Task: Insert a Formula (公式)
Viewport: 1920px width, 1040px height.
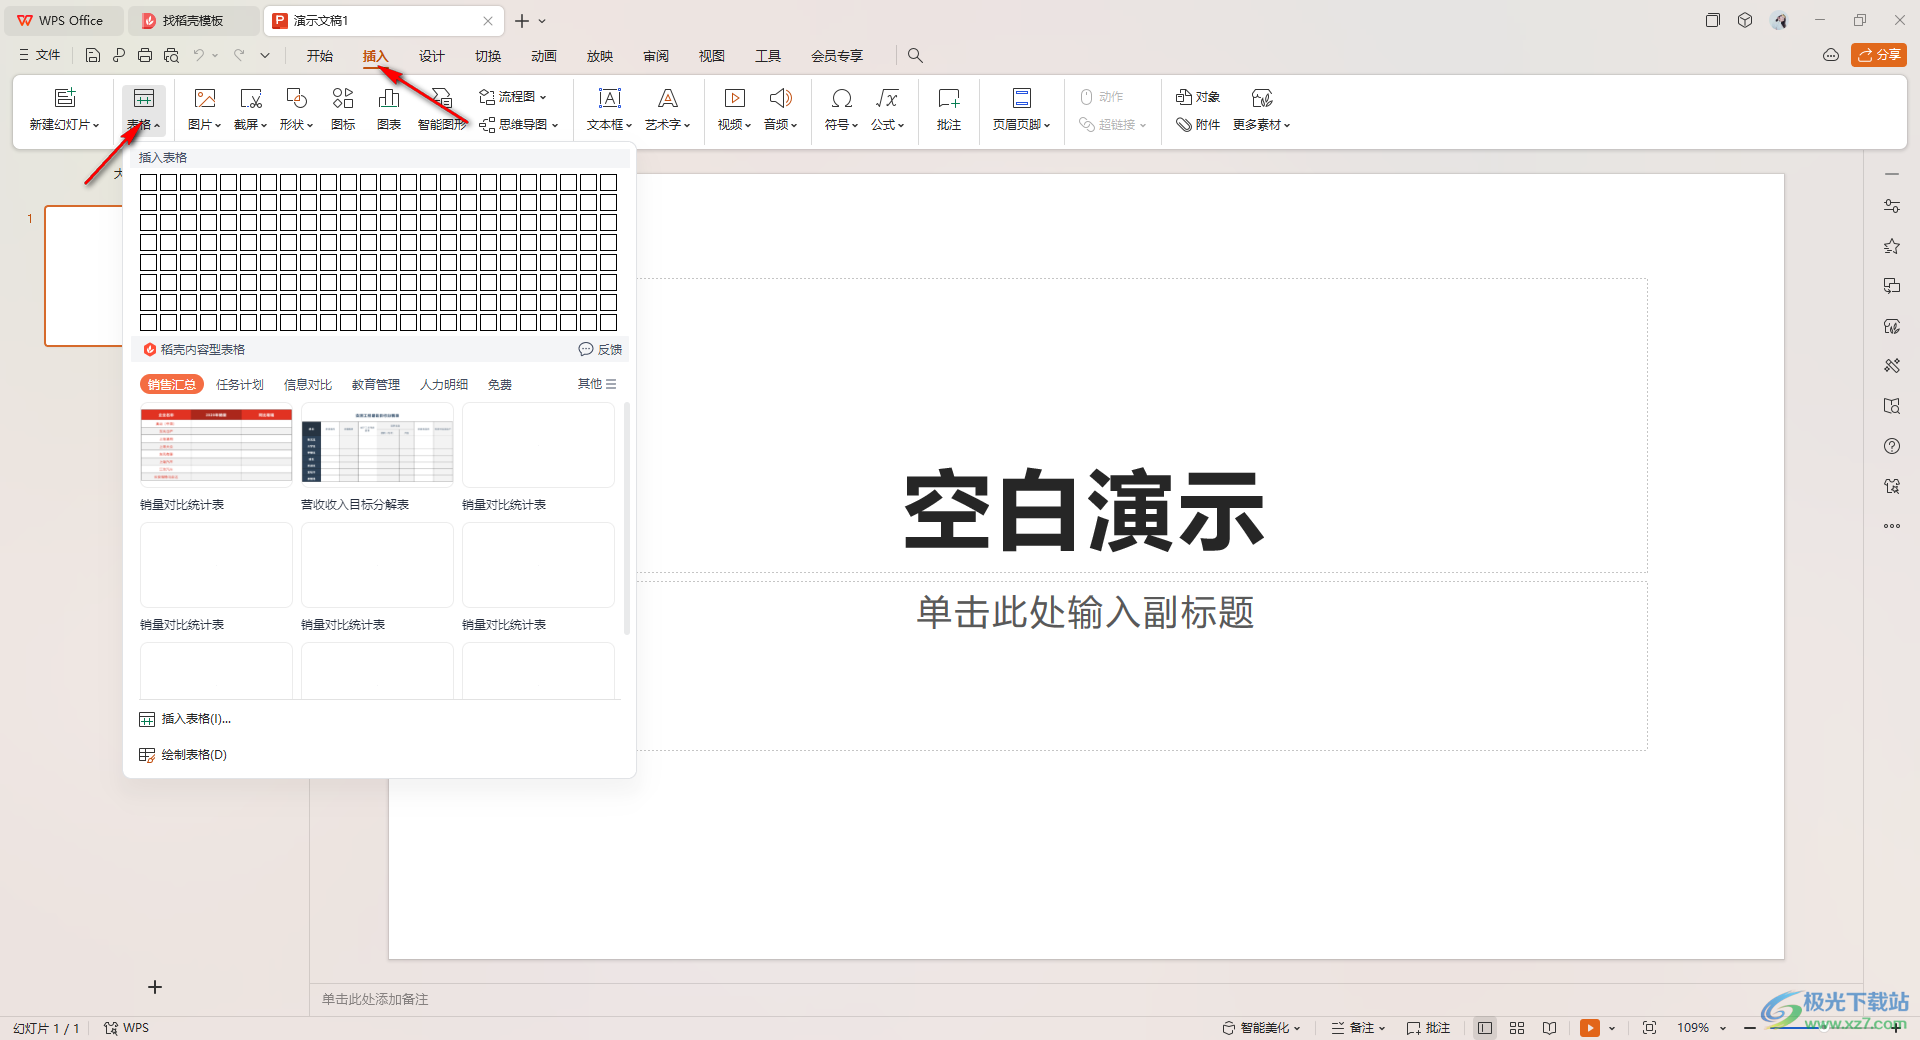Action: point(887,109)
